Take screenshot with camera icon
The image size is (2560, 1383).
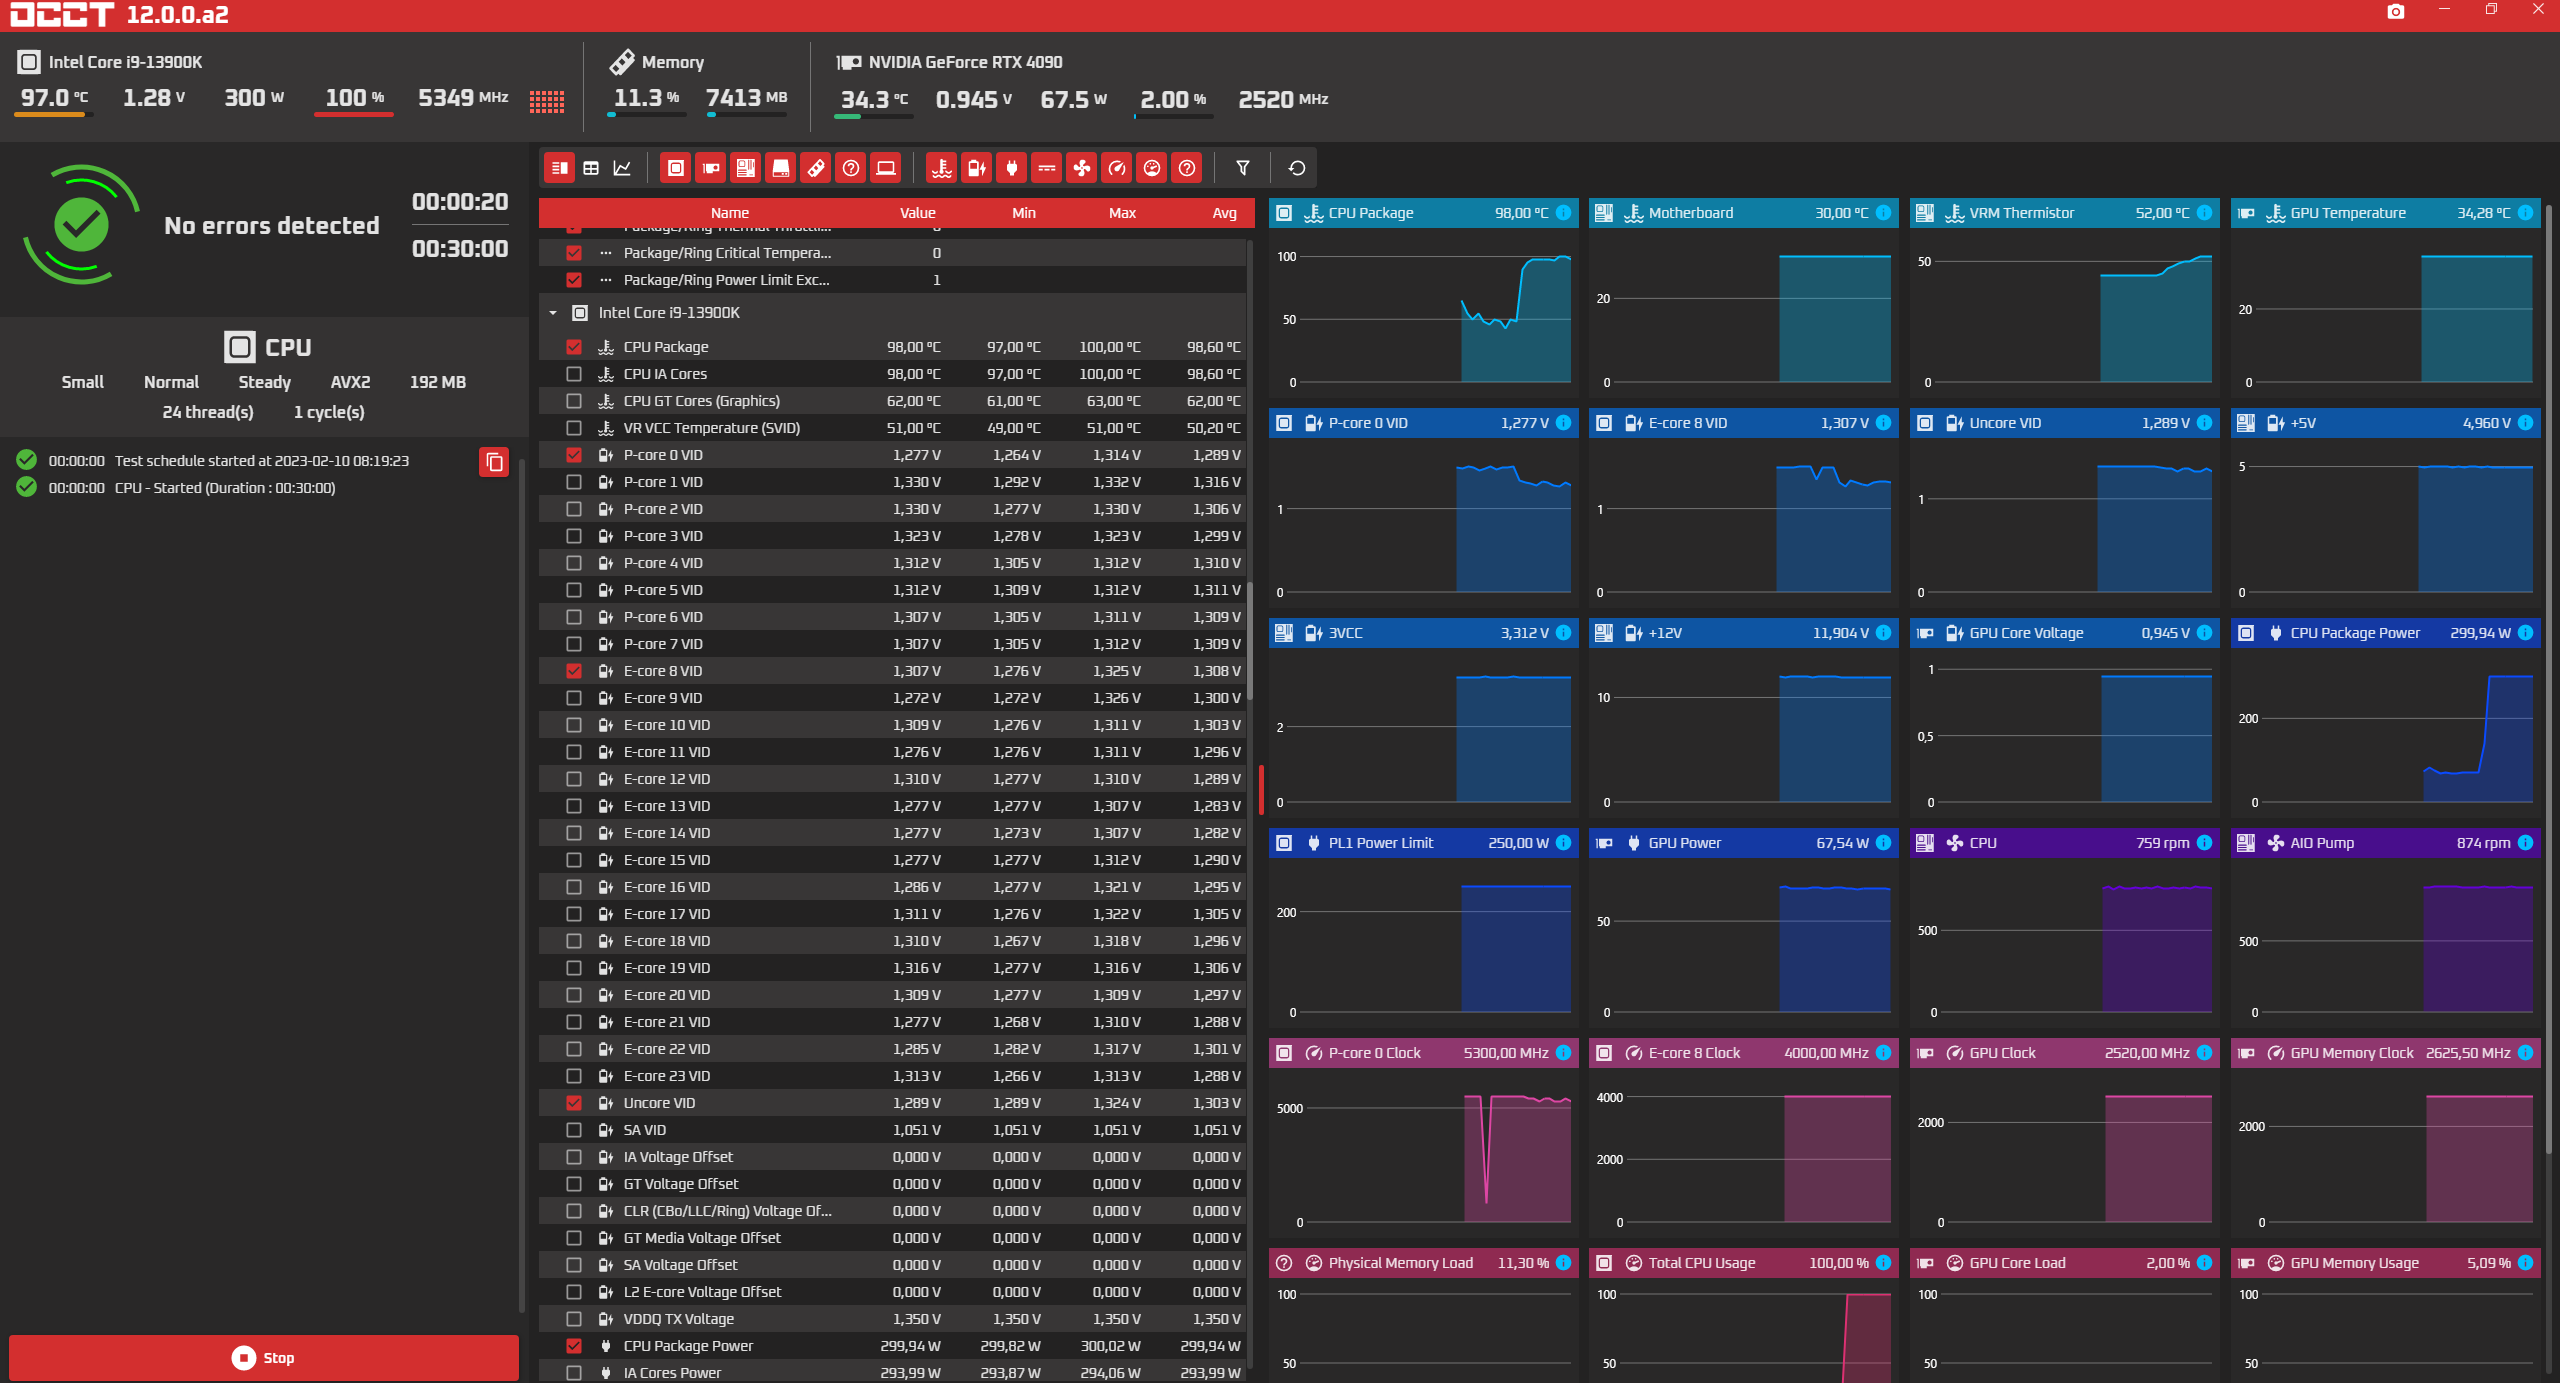[2395, 12]
